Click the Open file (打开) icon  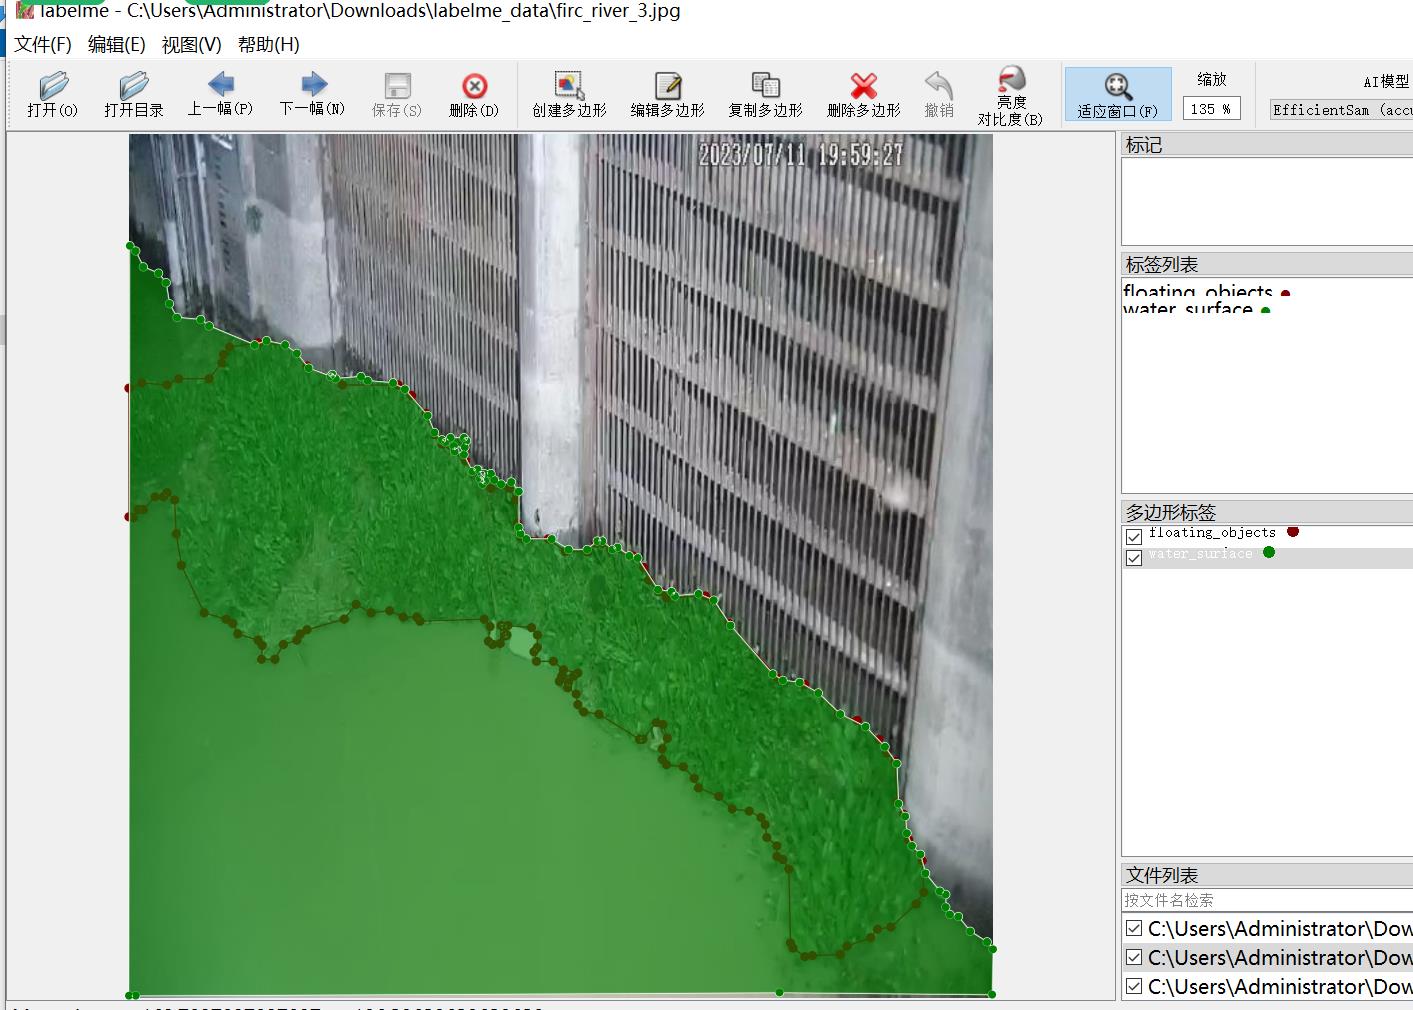coord(53,95)
